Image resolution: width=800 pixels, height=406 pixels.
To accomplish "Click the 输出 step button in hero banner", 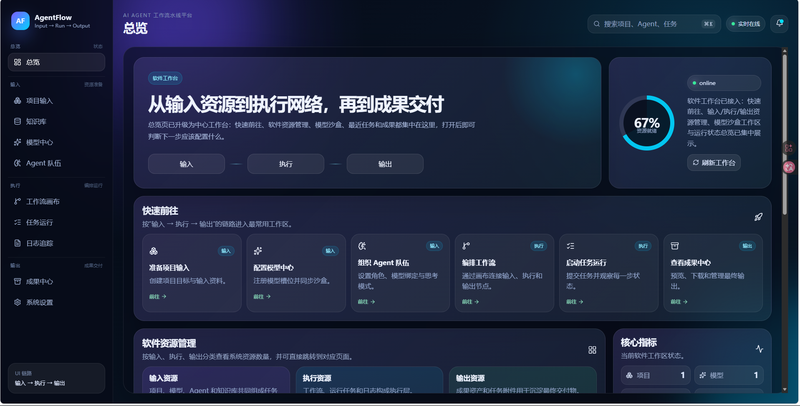I will pyautogui.click(x=385, y=164).
